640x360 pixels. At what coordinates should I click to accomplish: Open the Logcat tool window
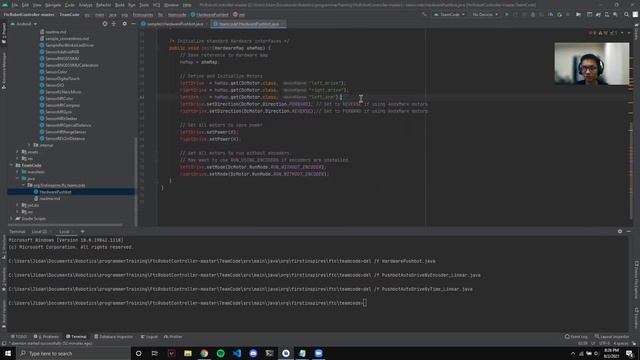[x=149, y=337]
